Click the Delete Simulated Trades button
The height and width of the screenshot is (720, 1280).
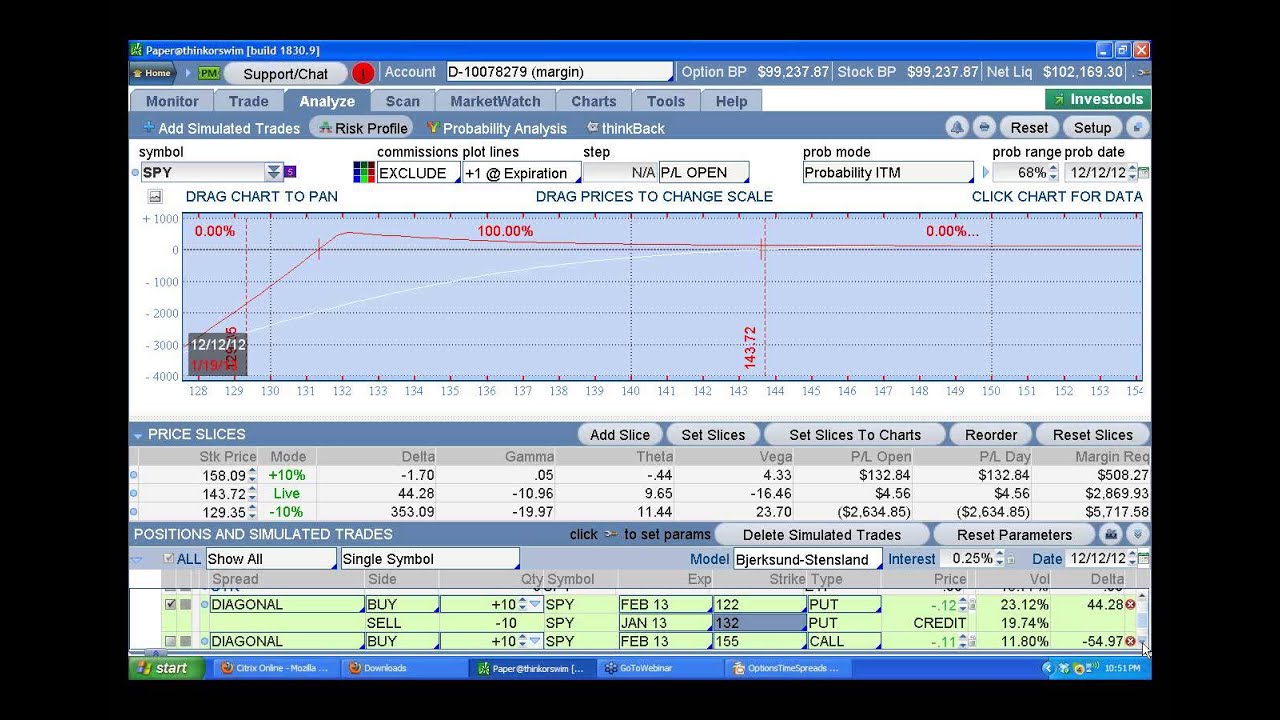click(822, 534)
